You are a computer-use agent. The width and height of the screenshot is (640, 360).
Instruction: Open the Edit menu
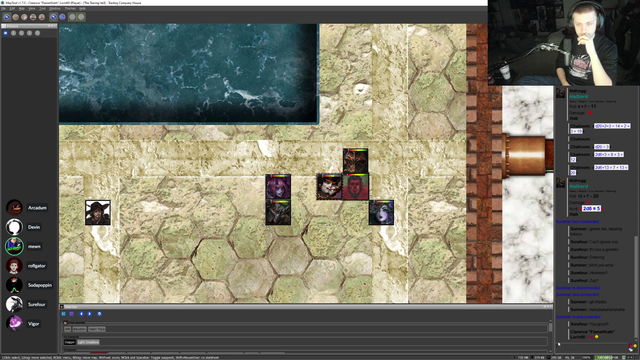click(x=12, y=8)
